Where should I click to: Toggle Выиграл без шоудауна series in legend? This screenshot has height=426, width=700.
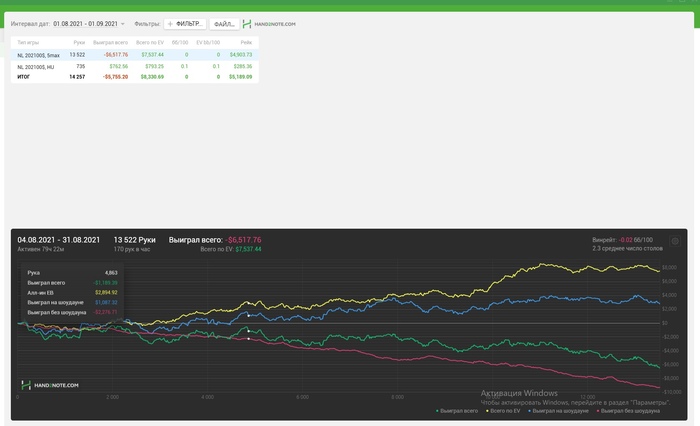coord(628,411)
